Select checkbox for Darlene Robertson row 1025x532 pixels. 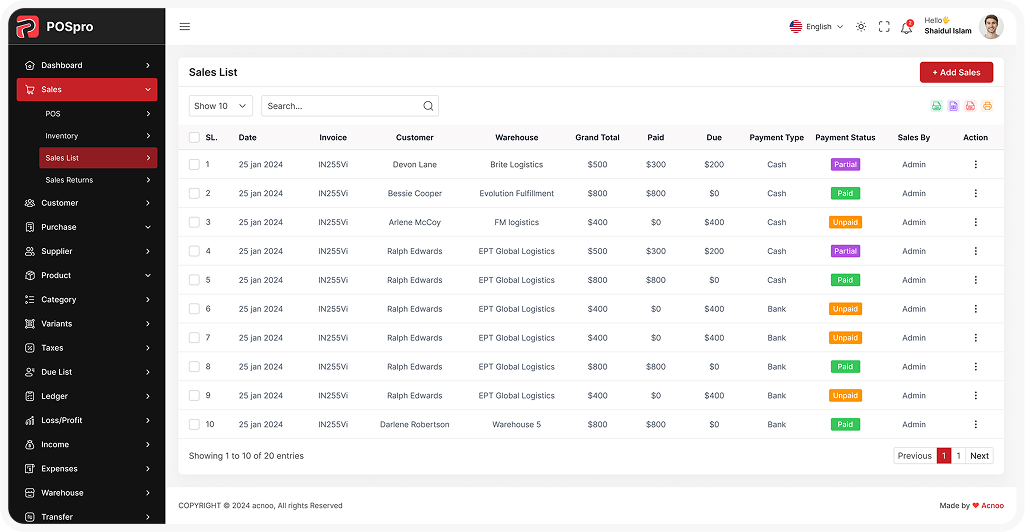[194, 425]
